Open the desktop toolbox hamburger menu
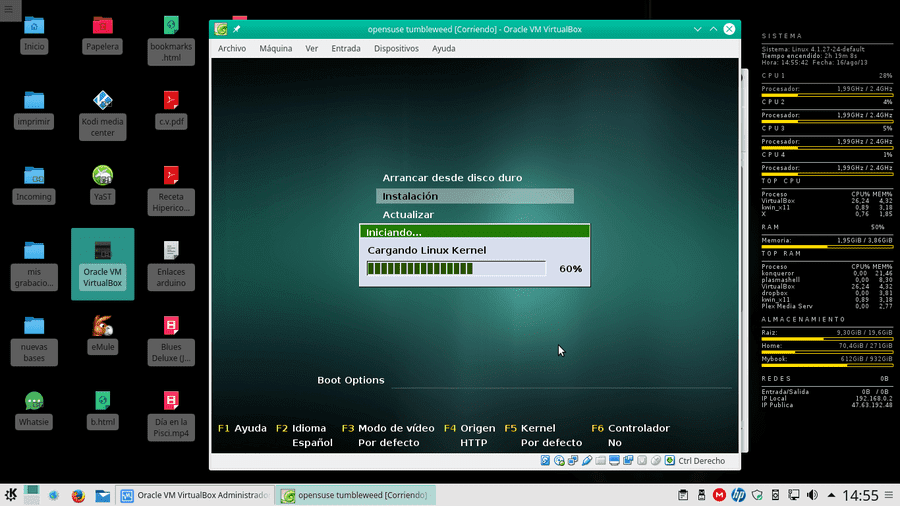Viewport: 900px width, 506px height. [9, 10]
